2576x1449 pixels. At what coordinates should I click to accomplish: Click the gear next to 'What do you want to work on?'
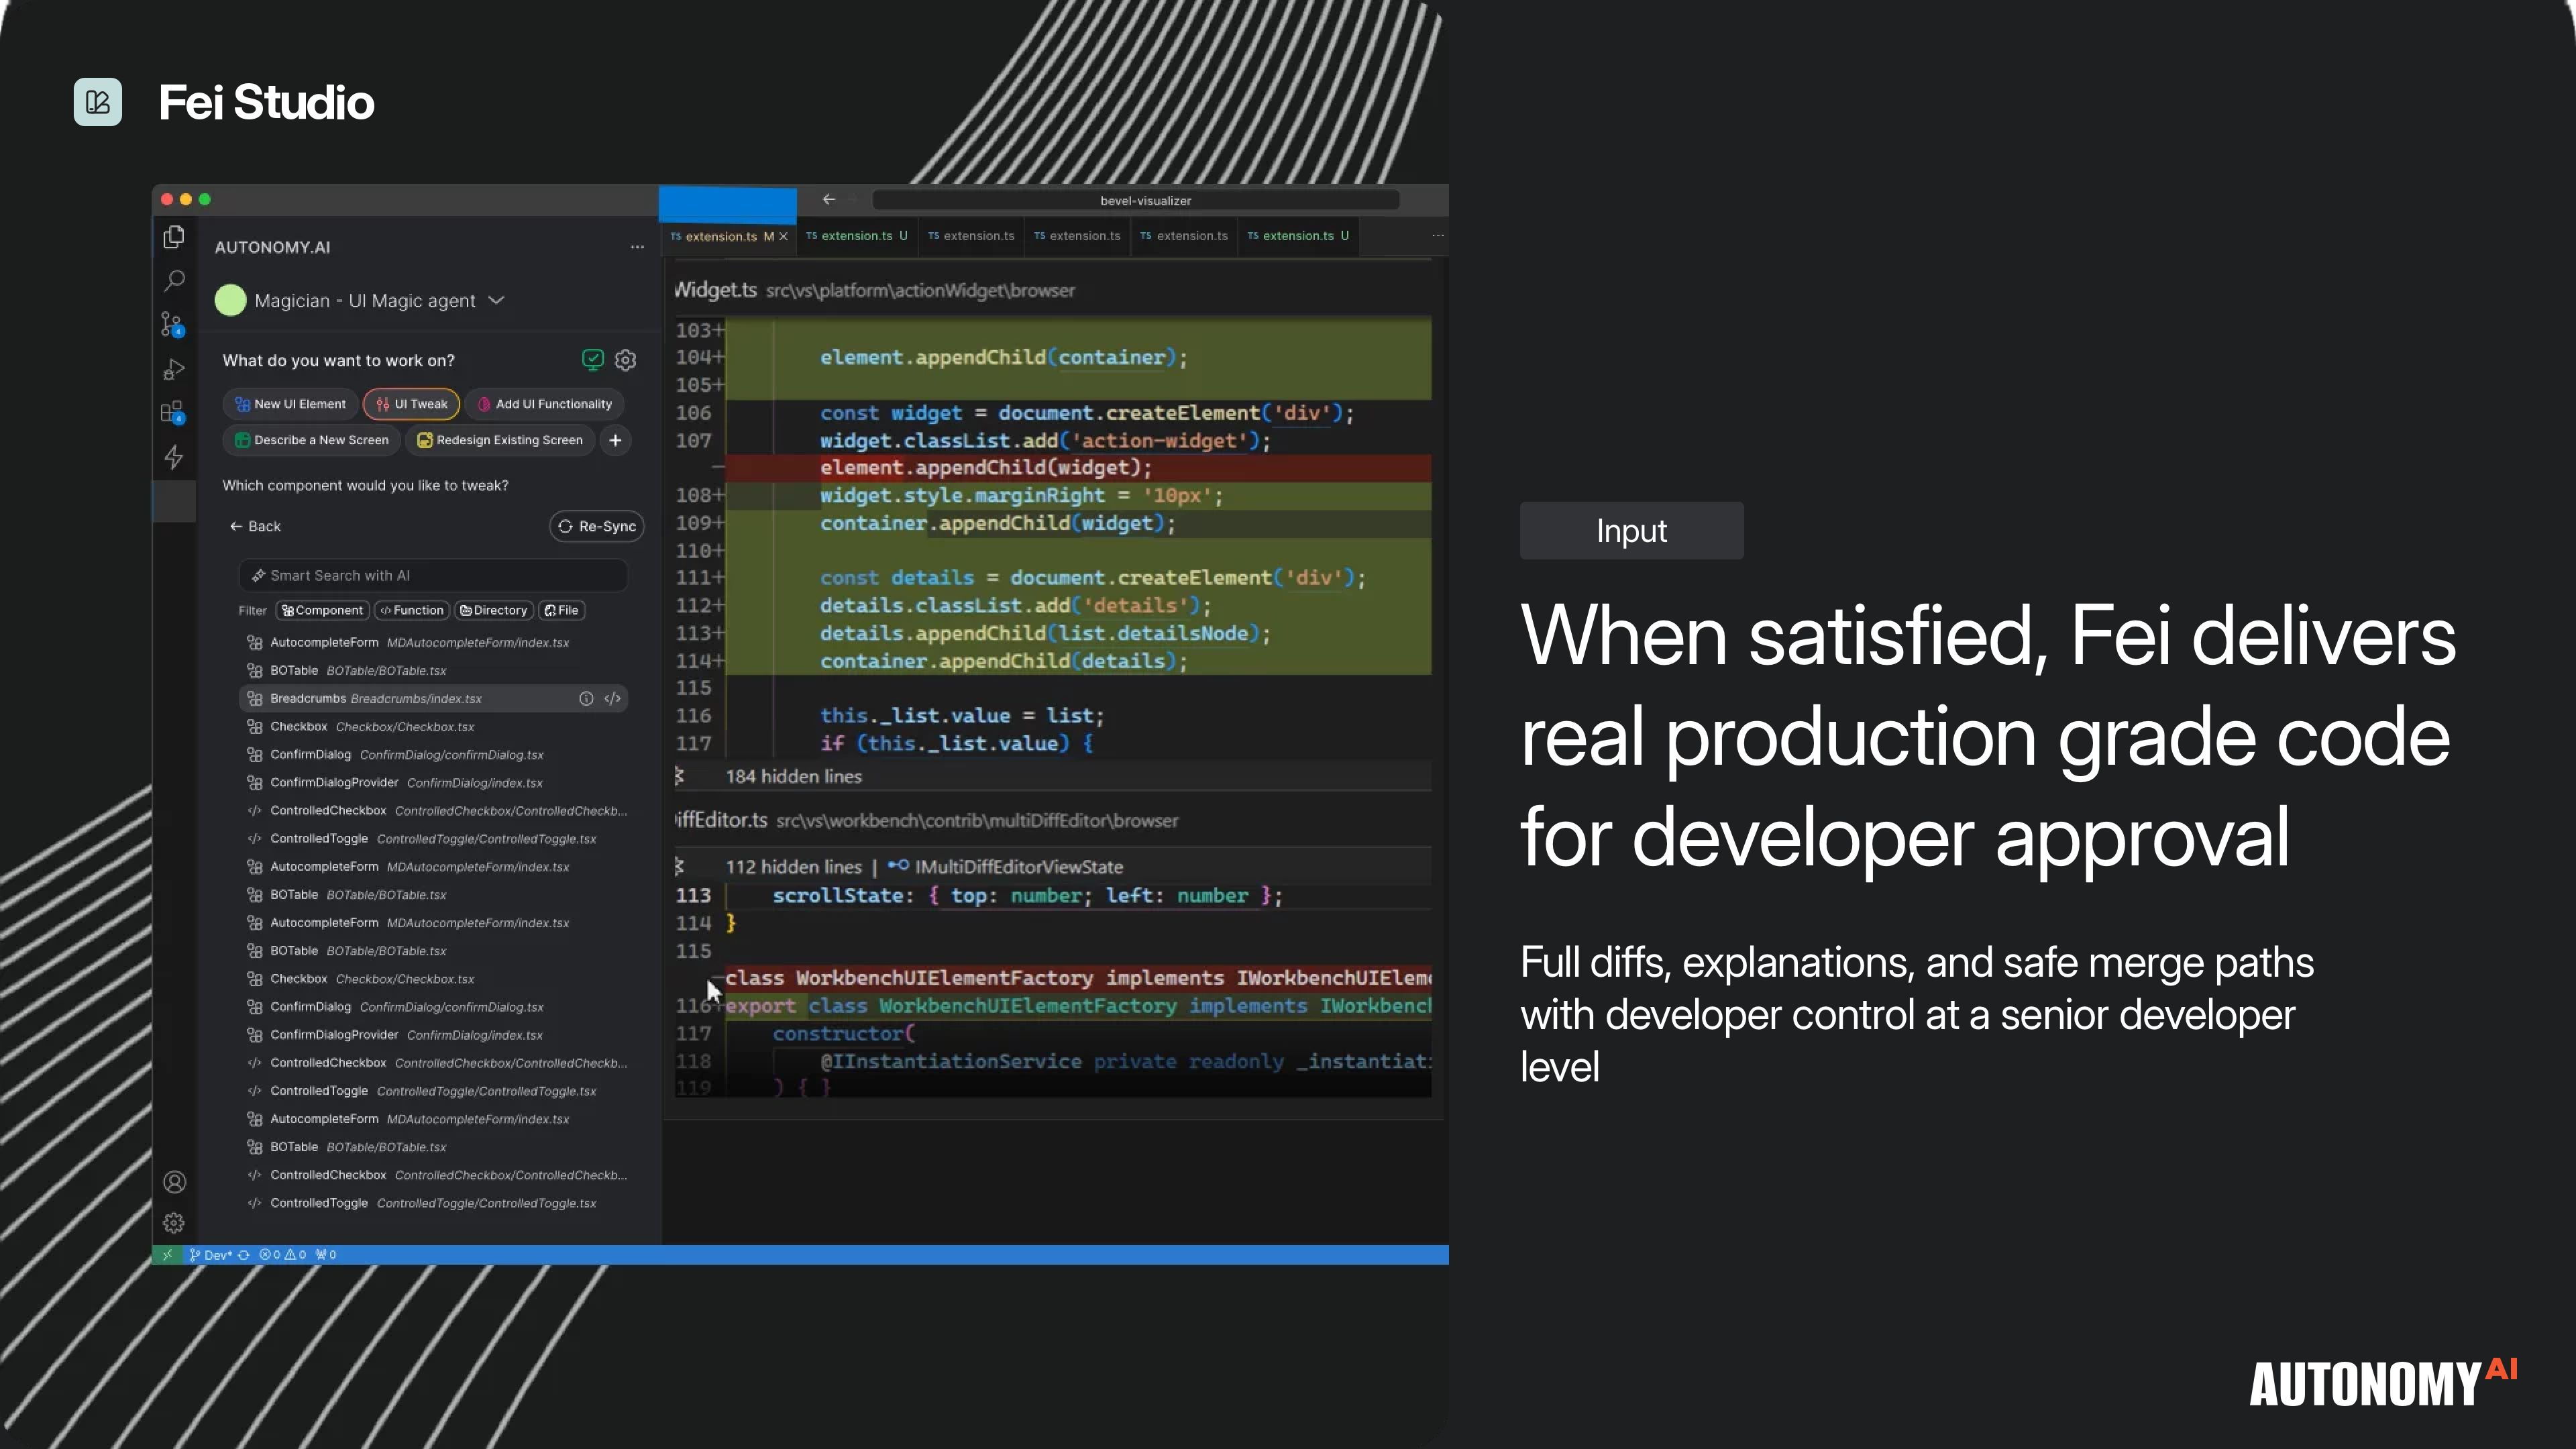[x=626, y=360]
